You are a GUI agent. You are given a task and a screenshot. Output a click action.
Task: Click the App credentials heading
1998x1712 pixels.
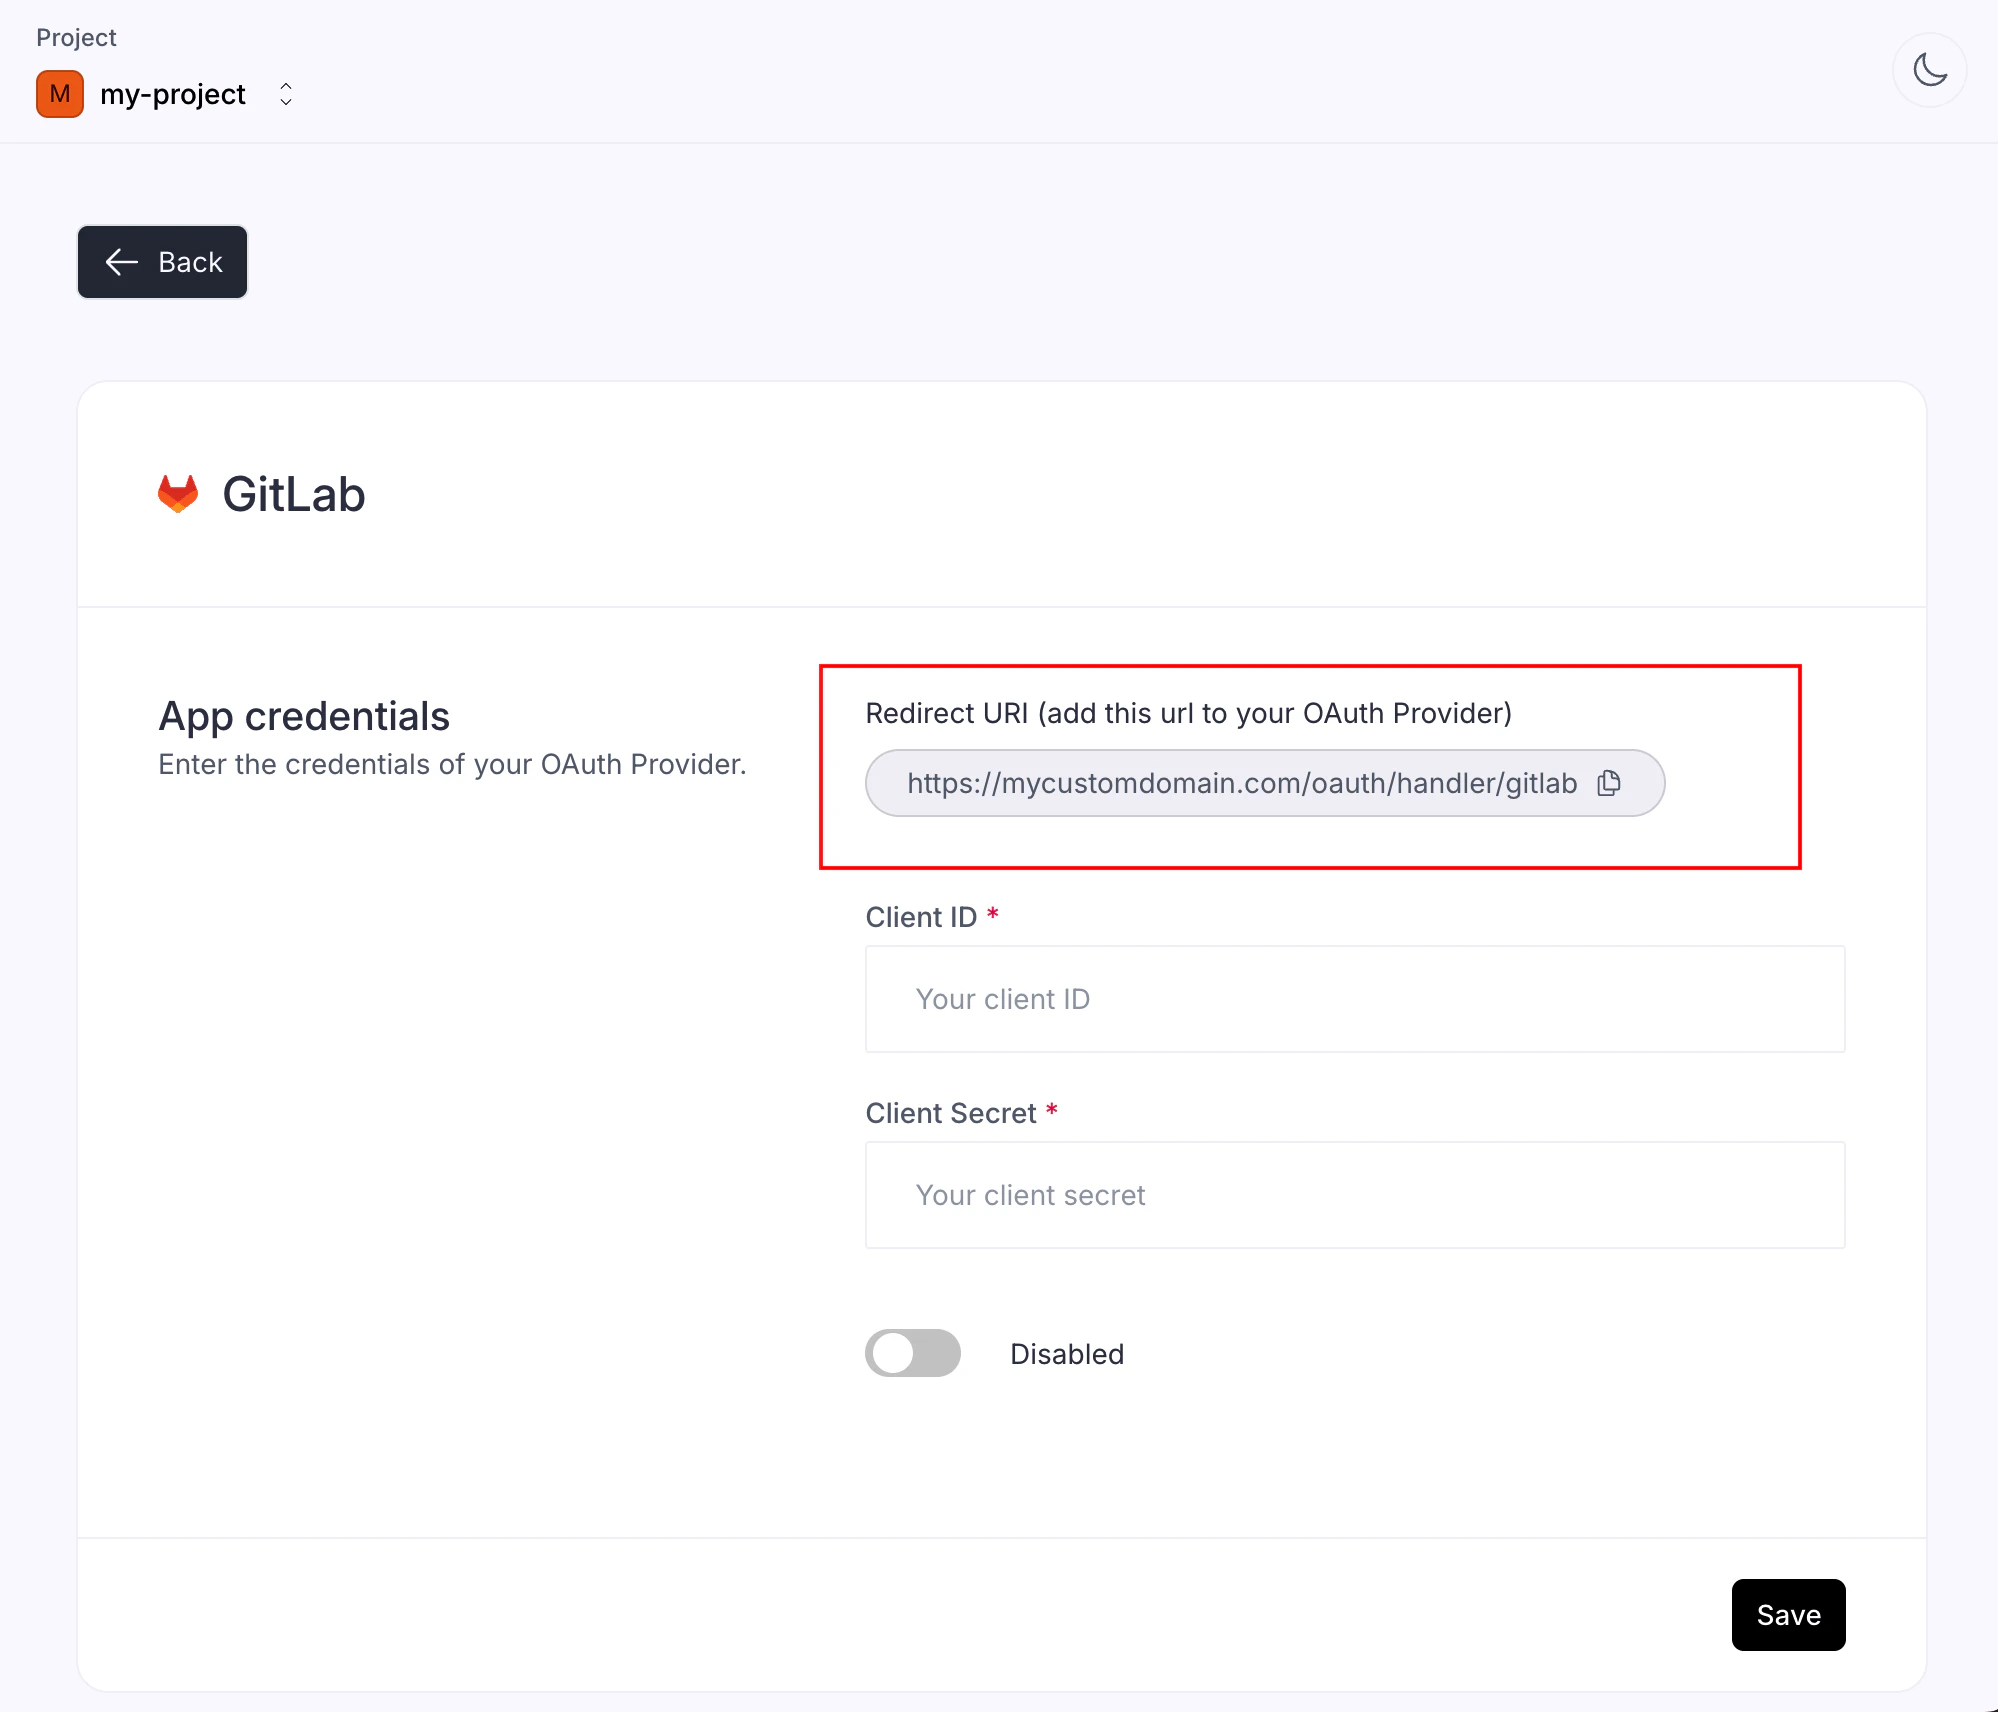click(x=304, y=716)
